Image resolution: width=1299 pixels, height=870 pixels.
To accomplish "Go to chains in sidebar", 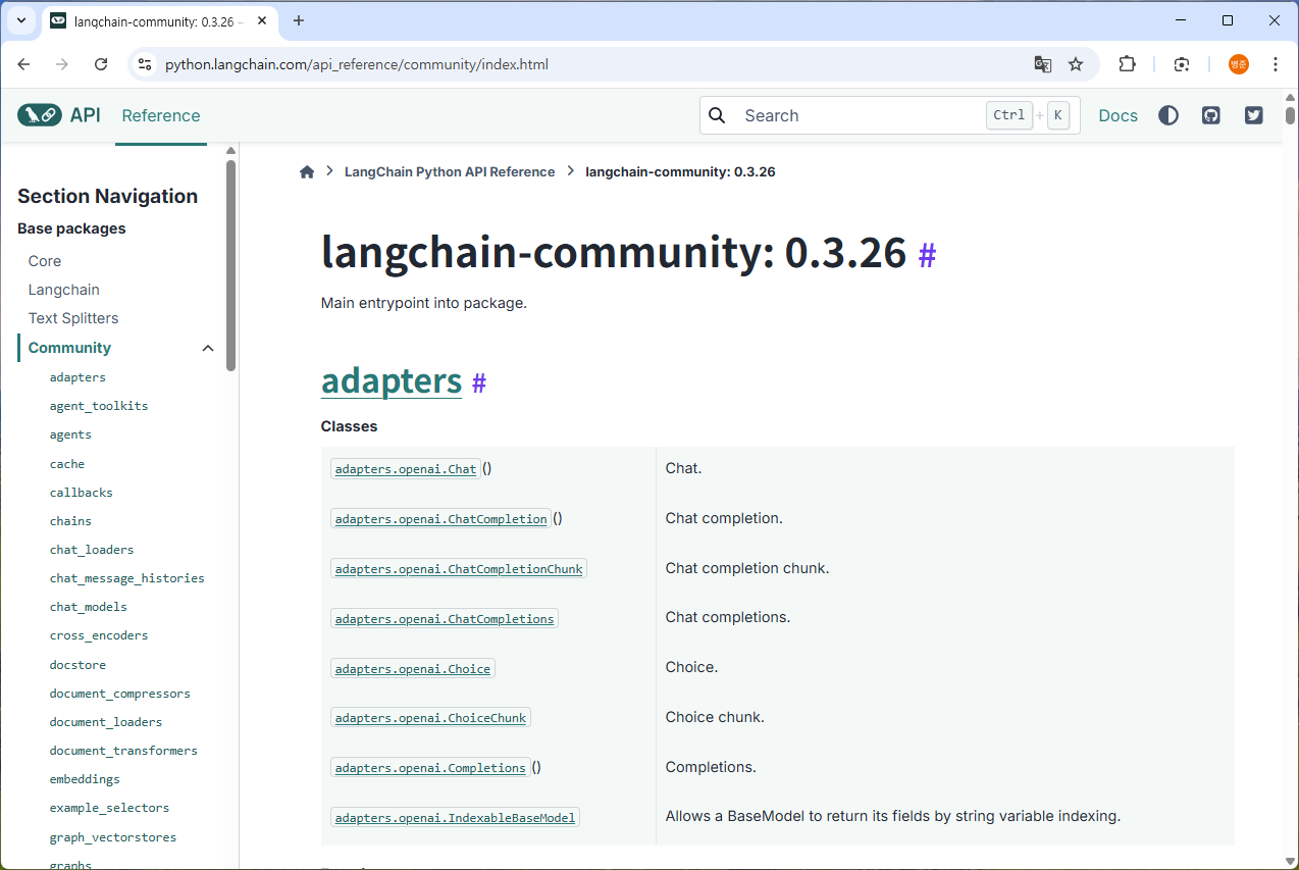I will [x=70, y=521].
